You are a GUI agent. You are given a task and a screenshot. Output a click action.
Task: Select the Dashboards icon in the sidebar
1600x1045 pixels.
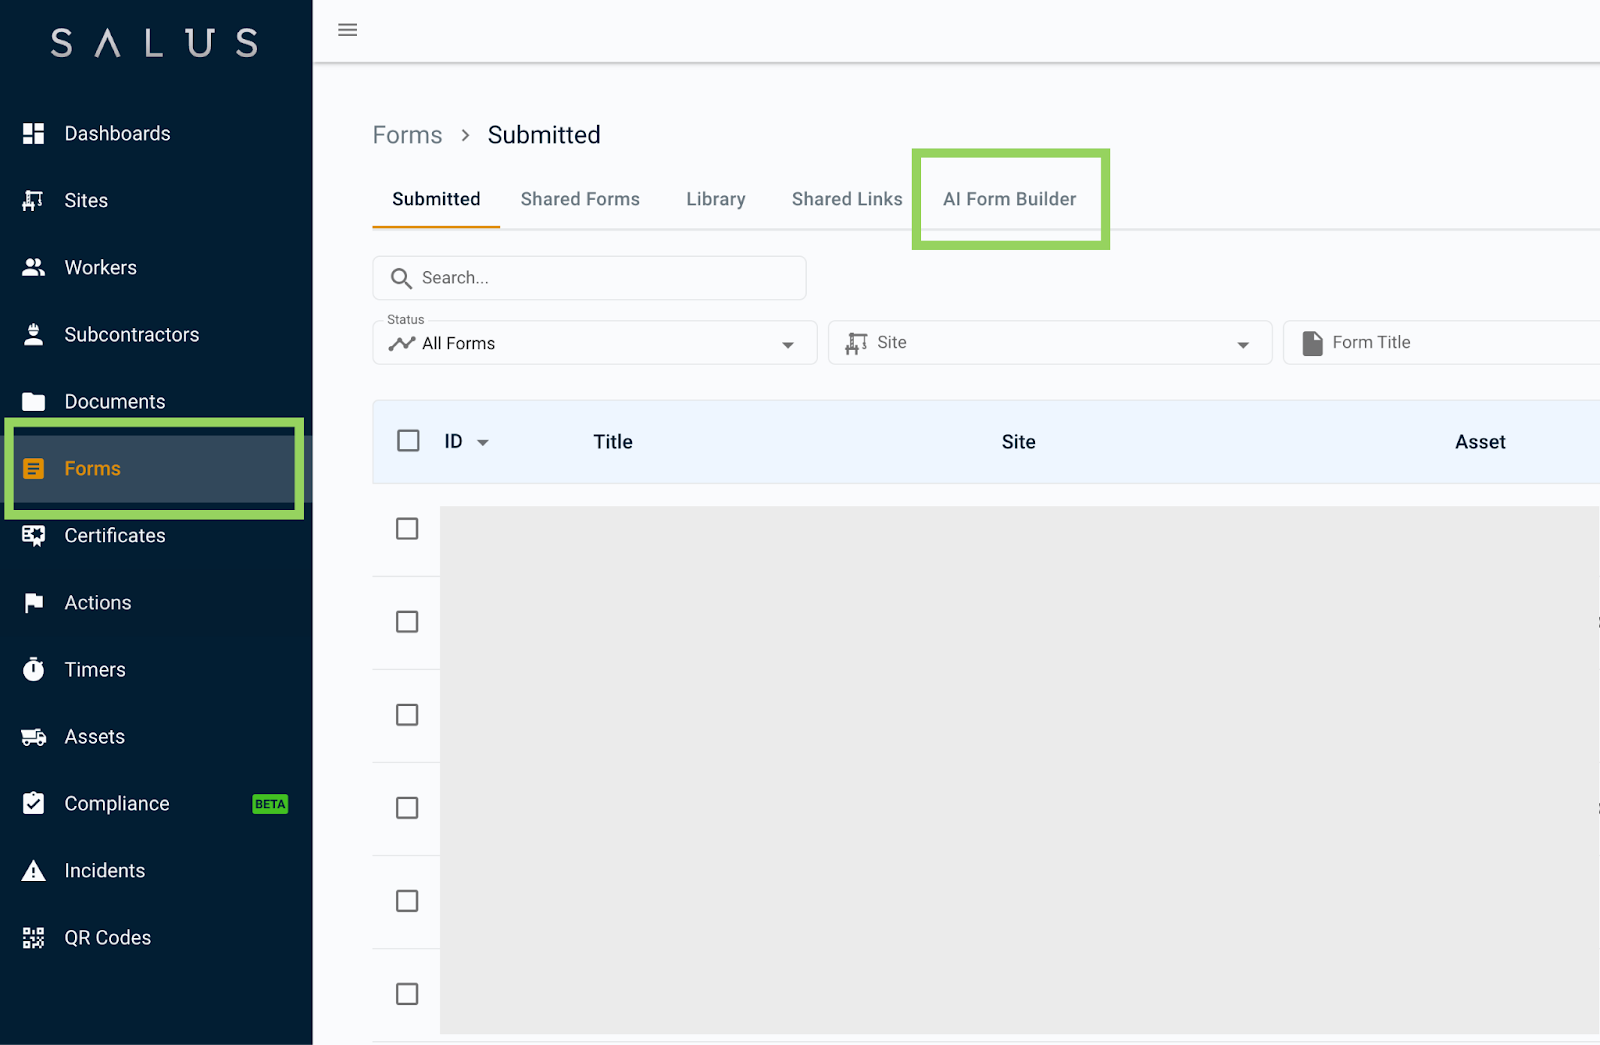click(x=33, y=133)
